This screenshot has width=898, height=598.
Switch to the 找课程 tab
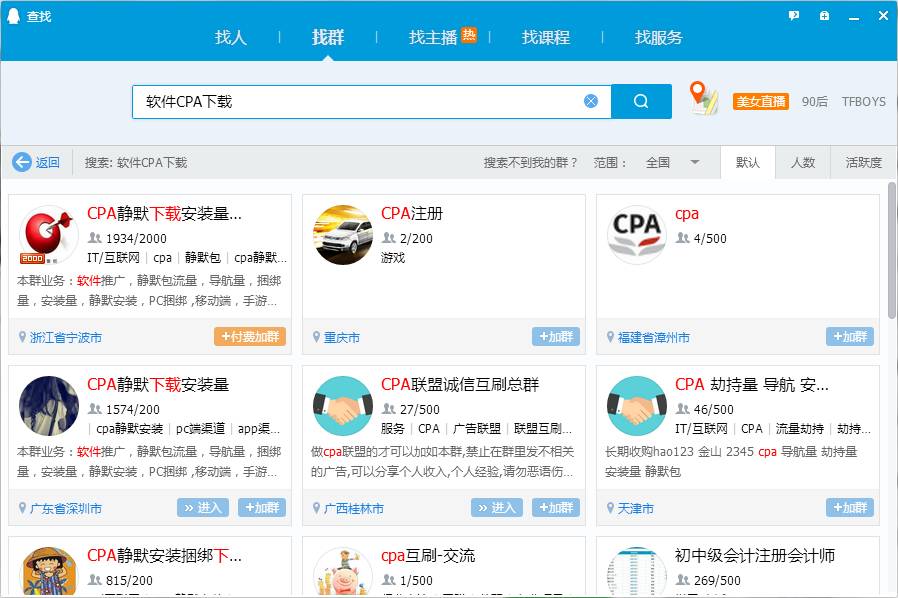pyautogui.click(x=546, y=37)
